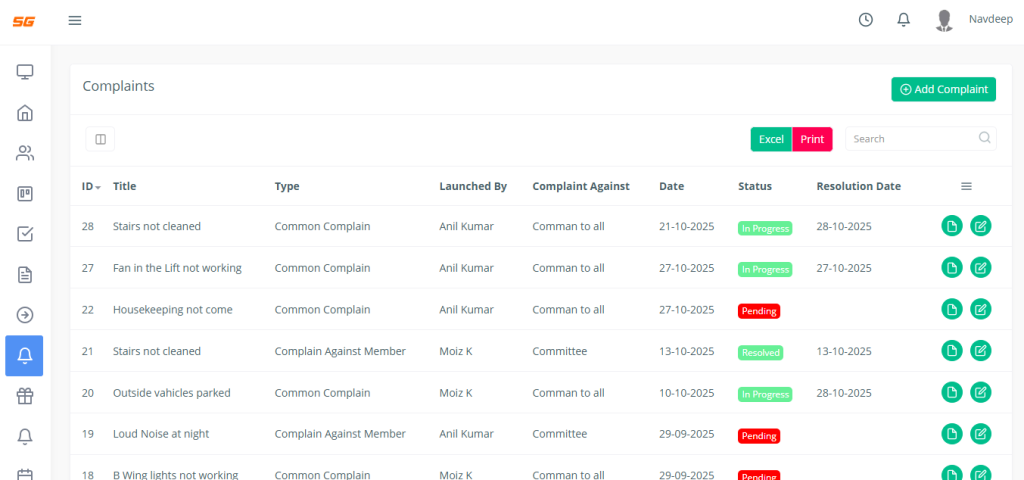Sort table by ID column header

coord(91,186)
